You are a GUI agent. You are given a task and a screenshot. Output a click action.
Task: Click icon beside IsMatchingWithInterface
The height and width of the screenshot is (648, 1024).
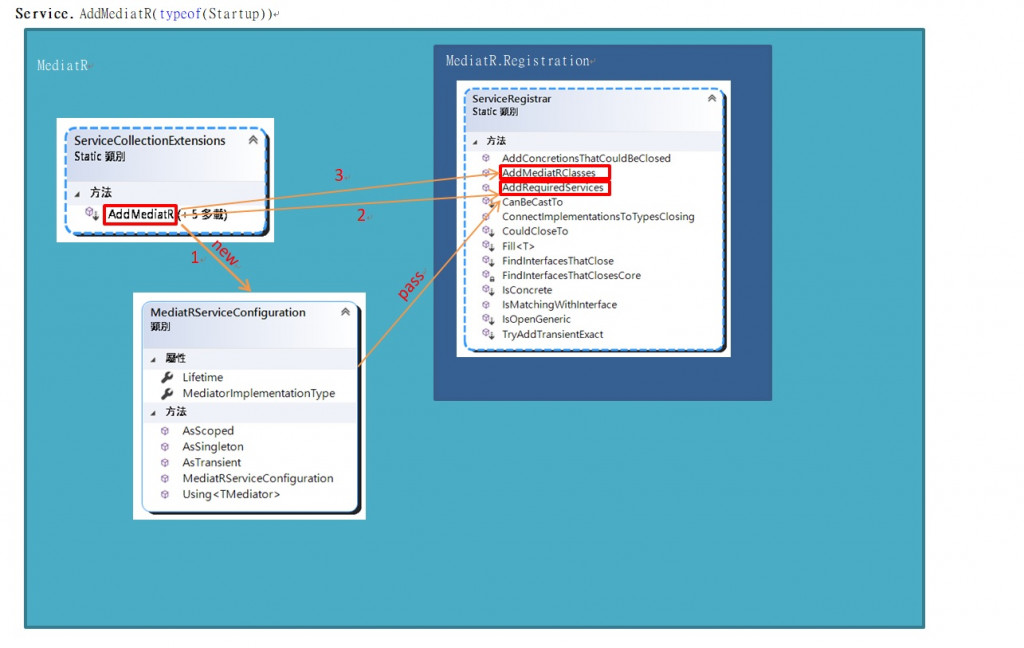point(486,304)
